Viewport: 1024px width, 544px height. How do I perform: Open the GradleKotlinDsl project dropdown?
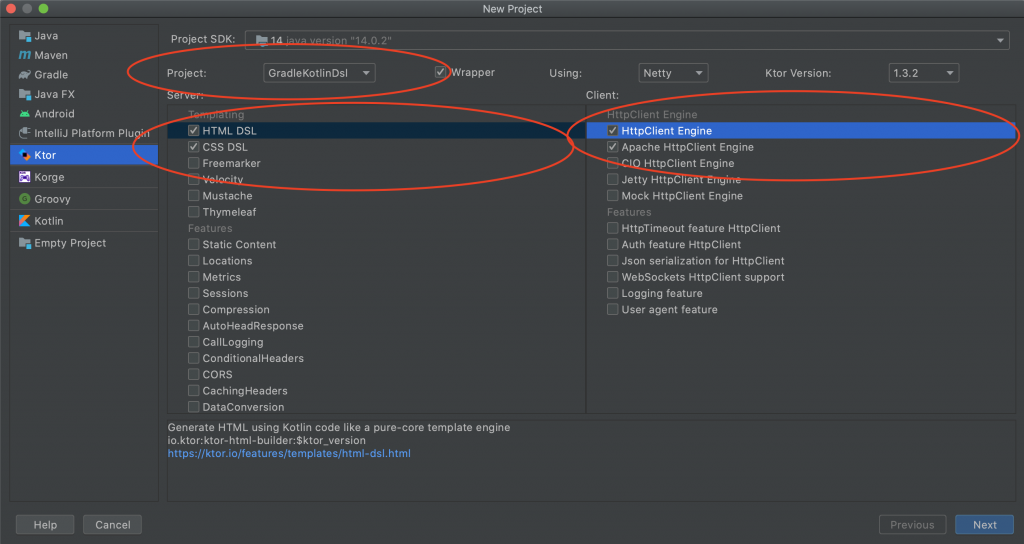319,73
